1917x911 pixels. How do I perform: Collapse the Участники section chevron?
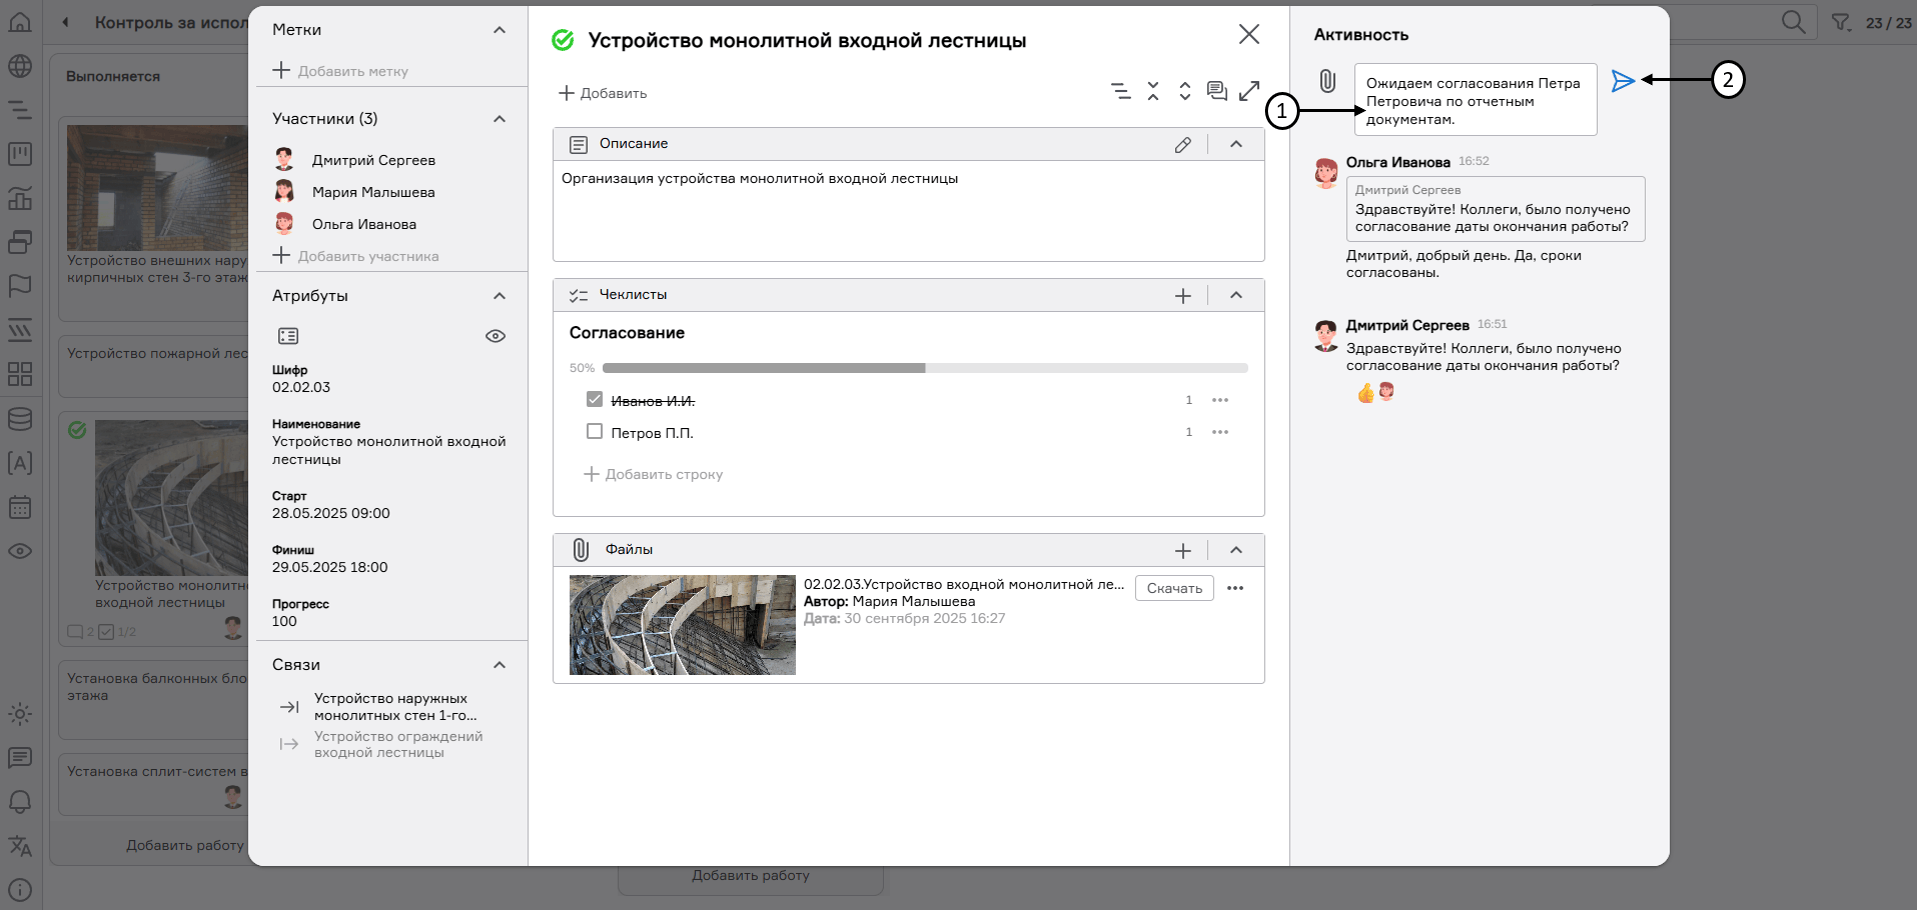click(x=499, y=119)
